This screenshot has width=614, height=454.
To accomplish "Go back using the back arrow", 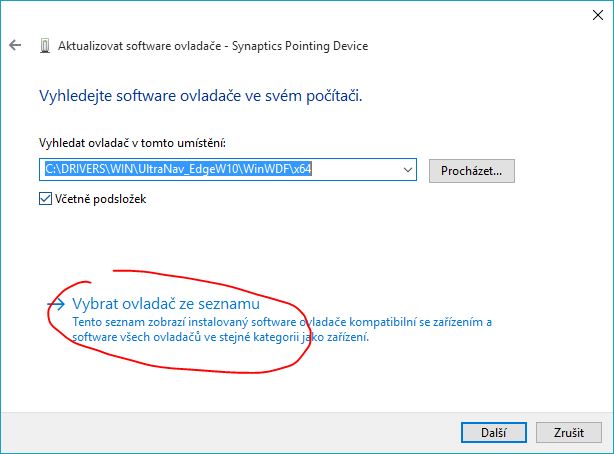I will [x=15, y=46].
